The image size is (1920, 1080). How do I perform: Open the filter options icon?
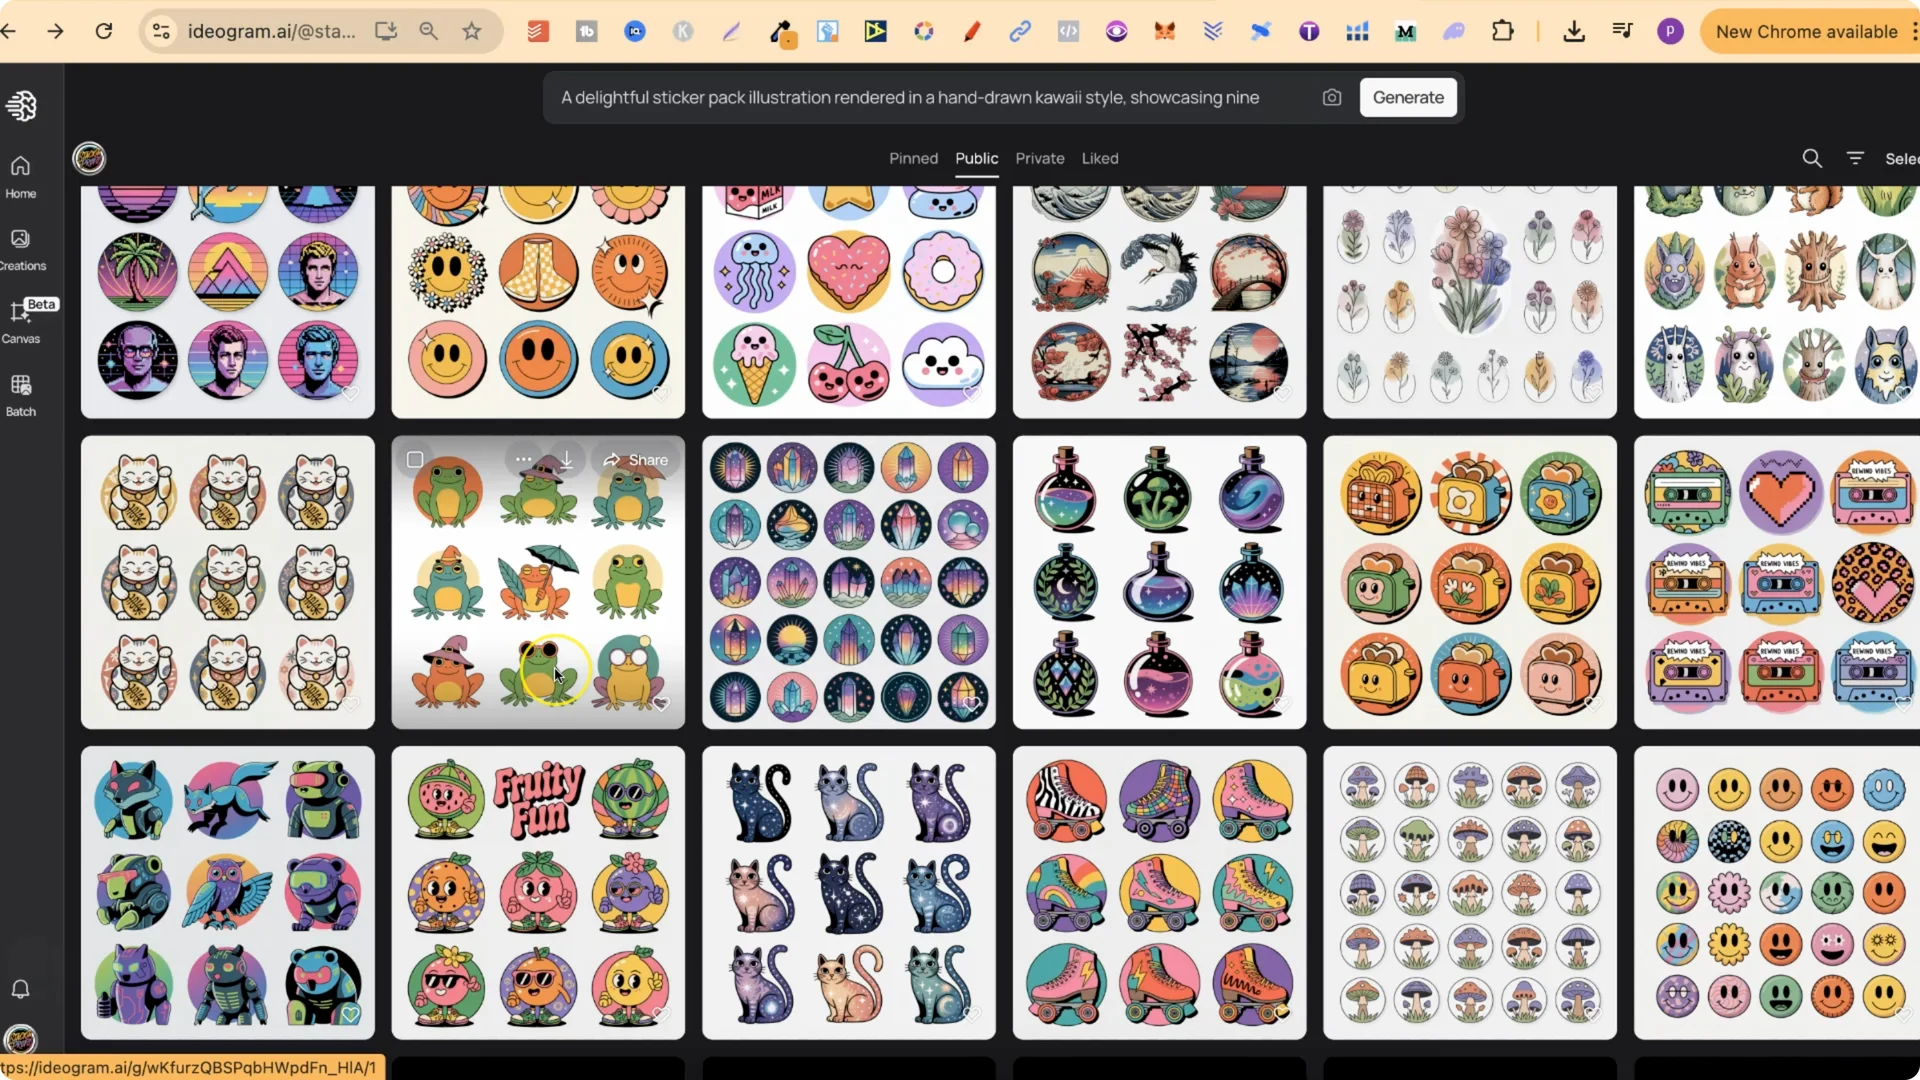point(1856,158)
